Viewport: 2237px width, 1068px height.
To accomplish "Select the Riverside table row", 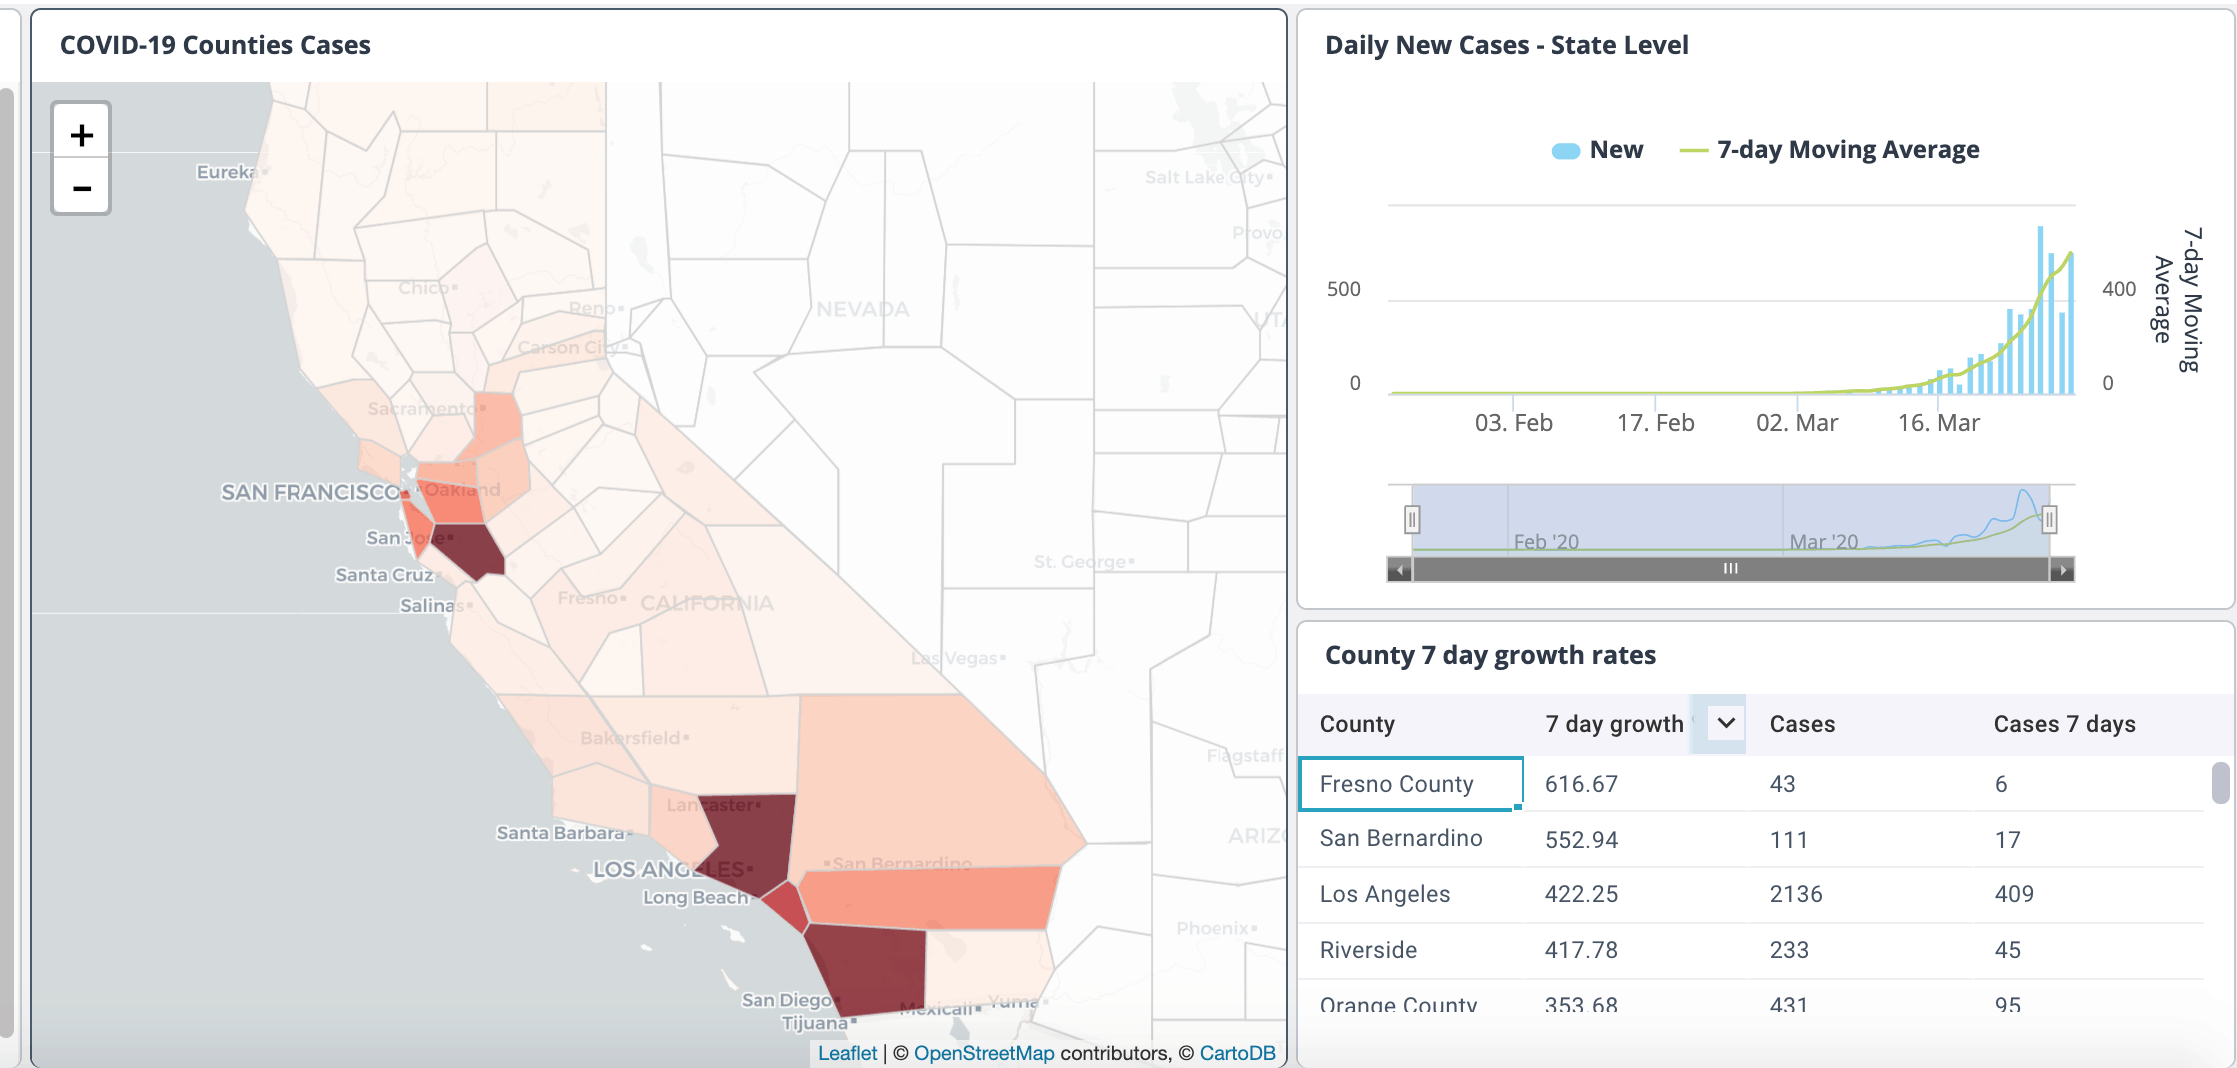I will [x=1752, y=951].
